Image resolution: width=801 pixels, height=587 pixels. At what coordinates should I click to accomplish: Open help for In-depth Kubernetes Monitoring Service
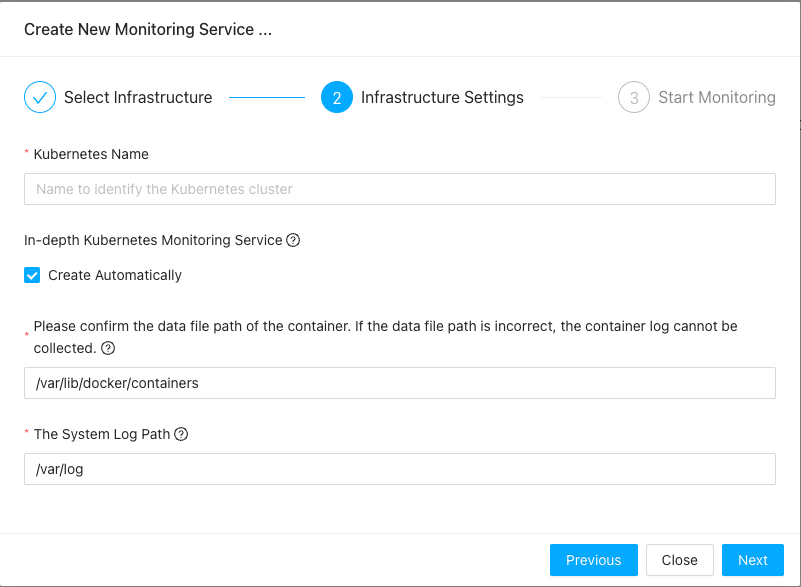click(293, 240)
